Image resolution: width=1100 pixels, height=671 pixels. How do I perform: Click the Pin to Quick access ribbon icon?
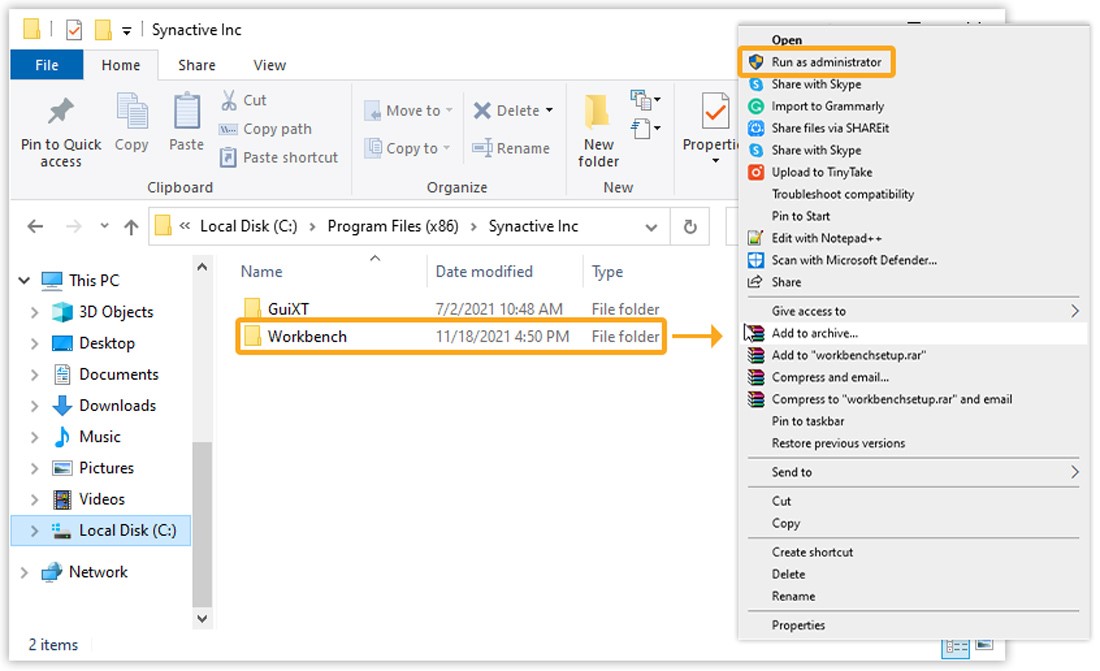tap(61, 112)
